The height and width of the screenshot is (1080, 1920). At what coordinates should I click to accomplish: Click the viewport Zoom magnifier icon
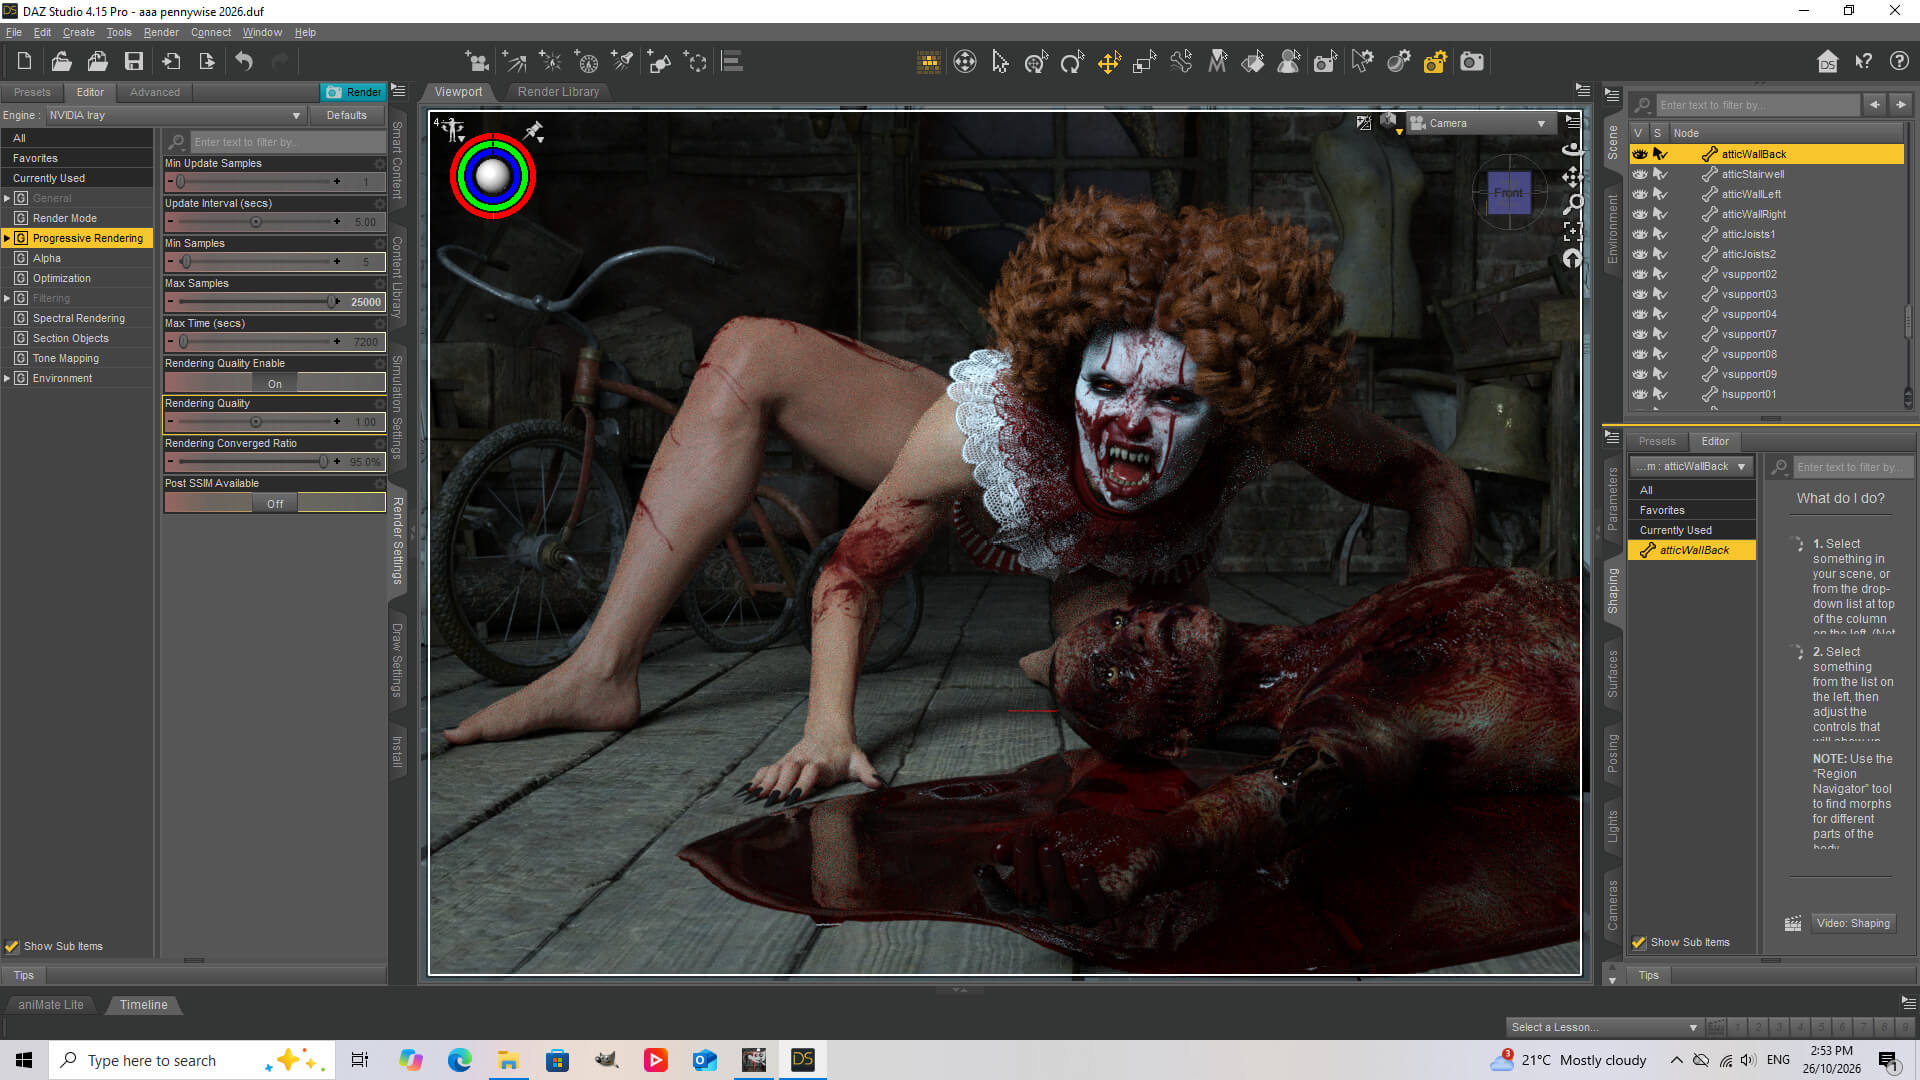pos(1573,204)
